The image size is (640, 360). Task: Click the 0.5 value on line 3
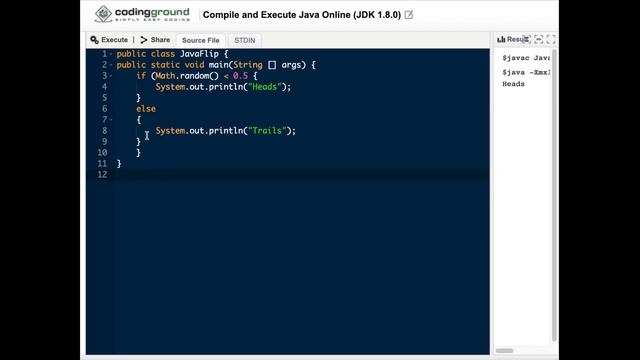point(240,76)
